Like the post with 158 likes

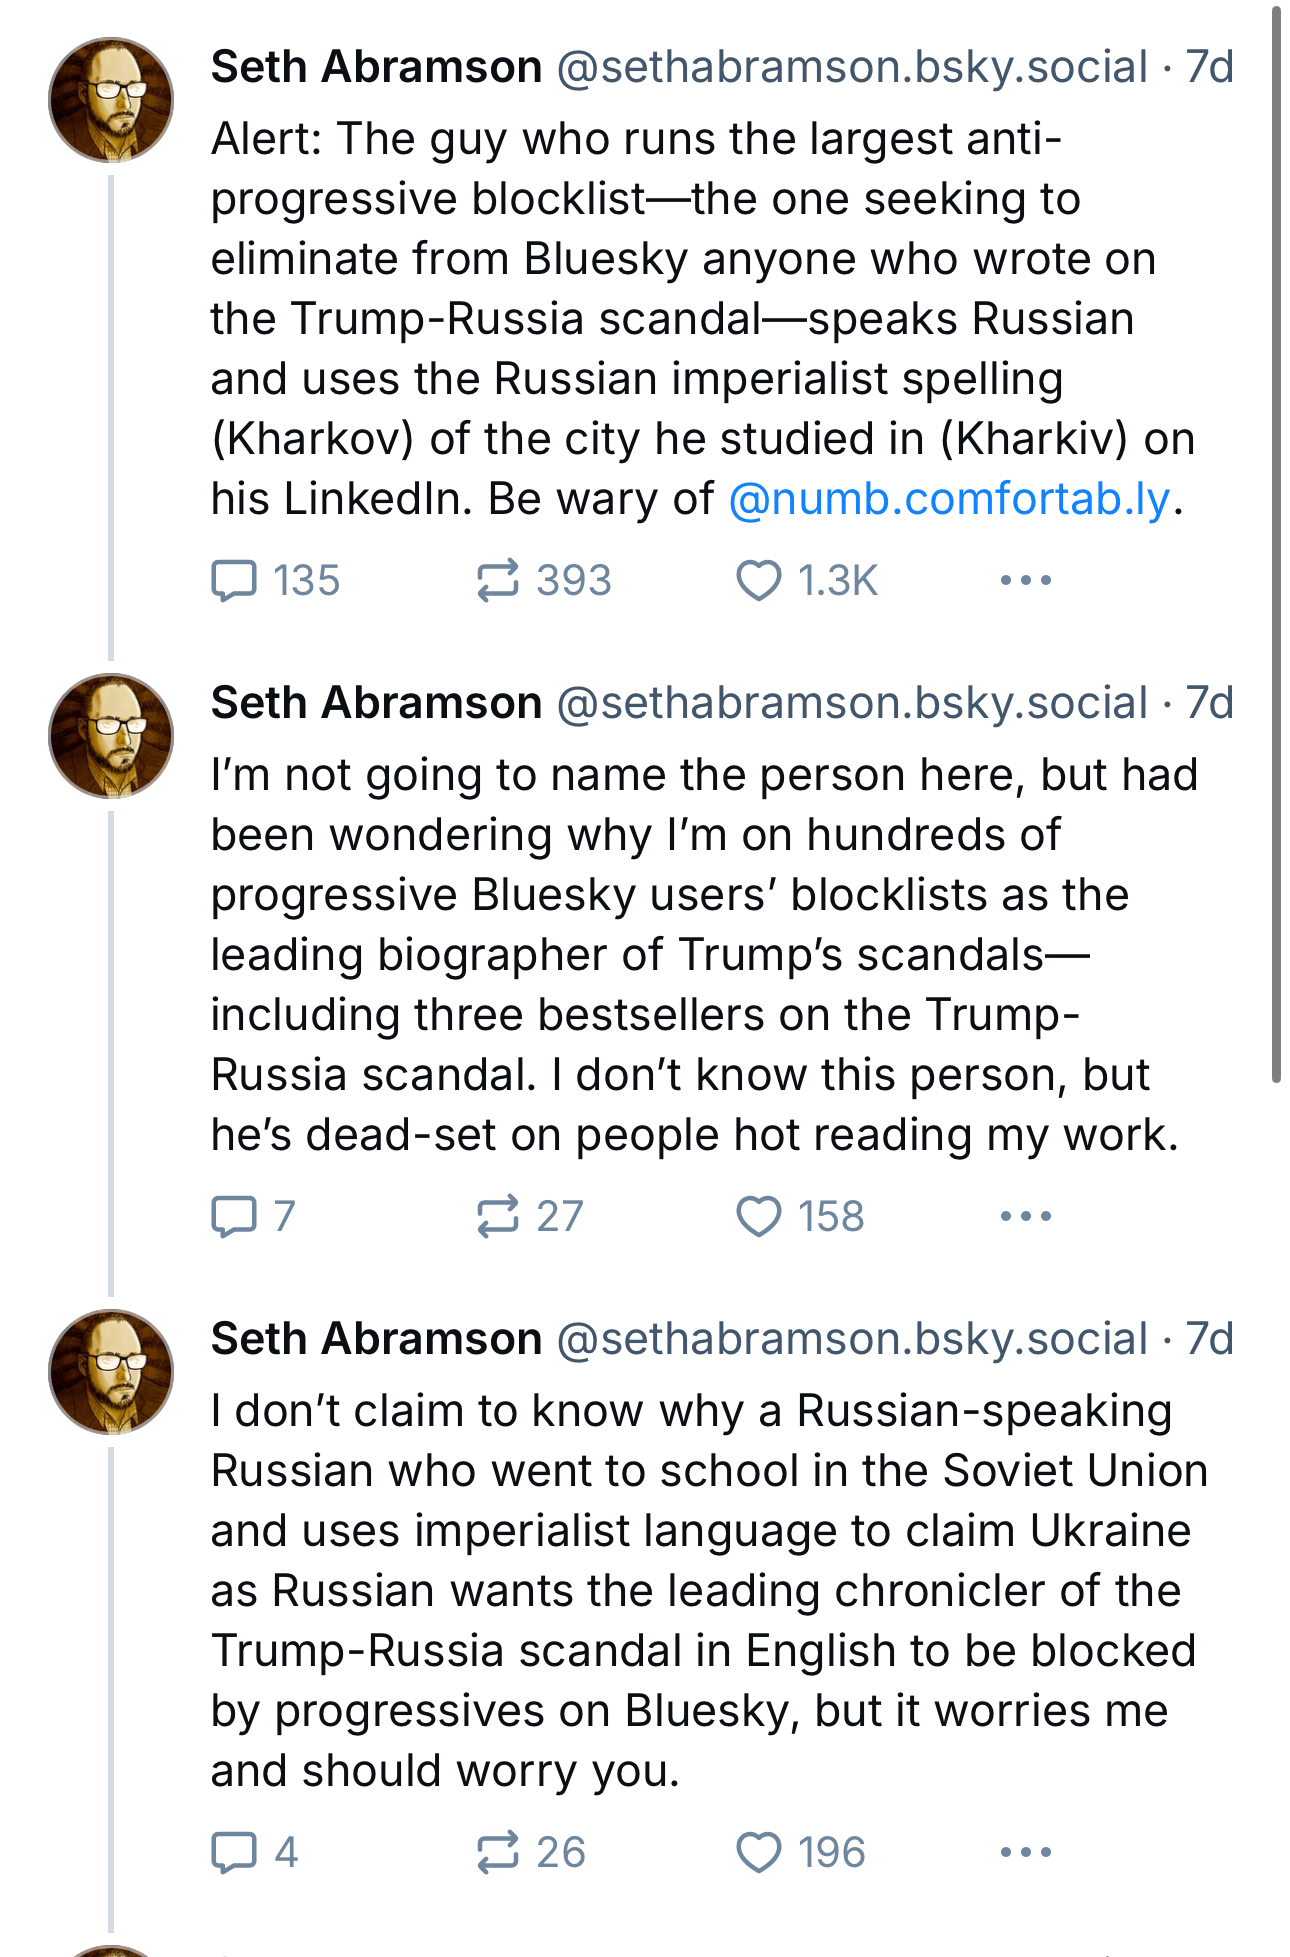[x=758, y=1216]
